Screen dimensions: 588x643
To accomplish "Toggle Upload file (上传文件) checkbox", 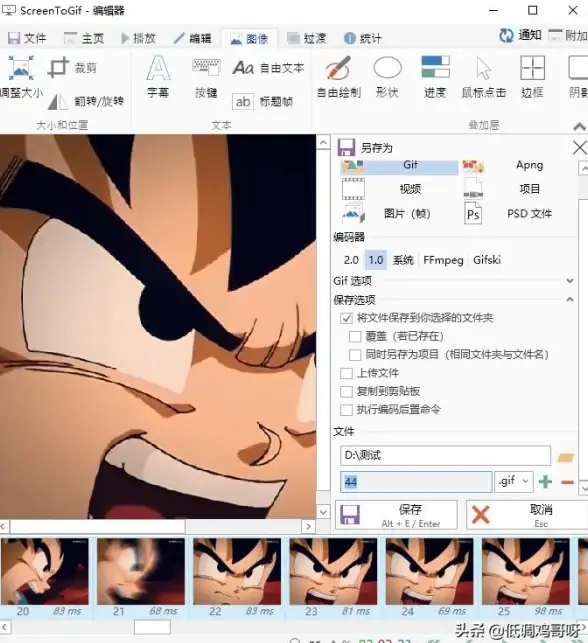I will pyautogui.click(x=346, y=373).
